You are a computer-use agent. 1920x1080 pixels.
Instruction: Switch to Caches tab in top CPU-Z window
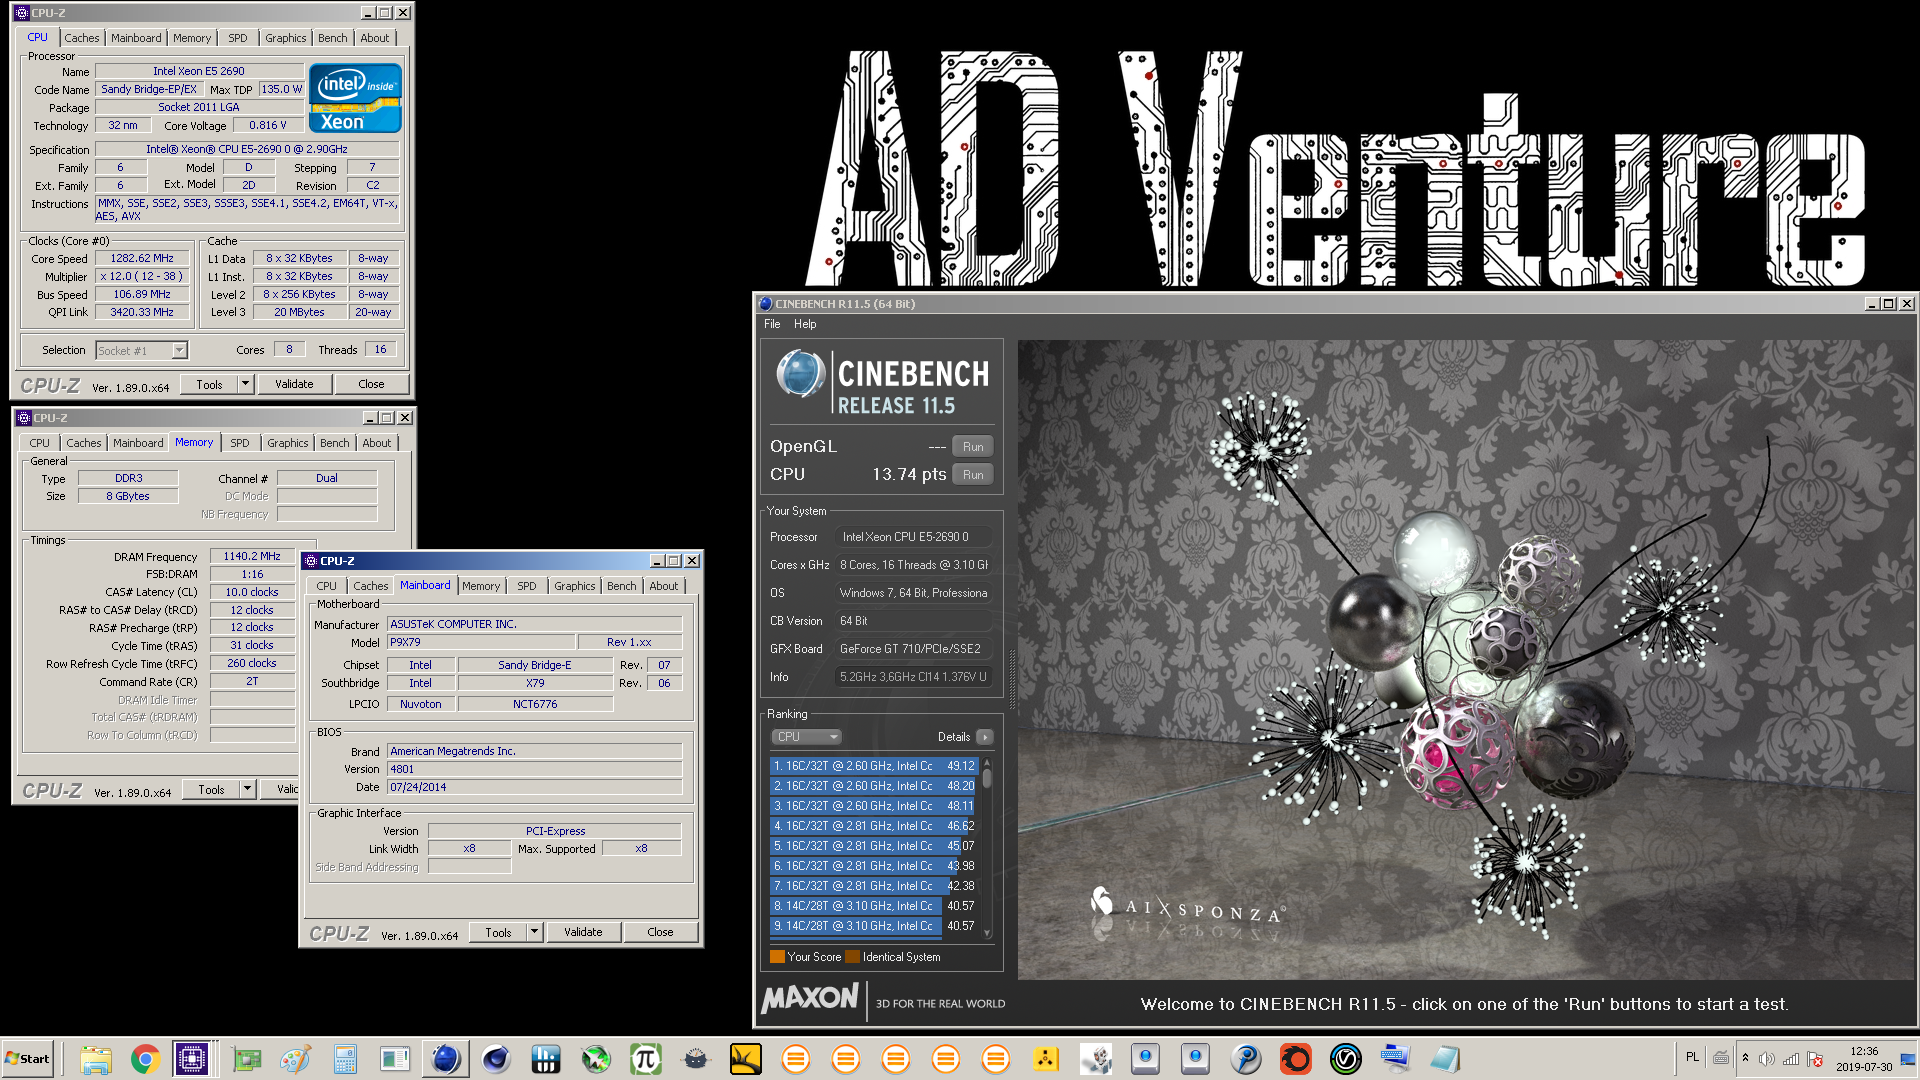[82, 38]
